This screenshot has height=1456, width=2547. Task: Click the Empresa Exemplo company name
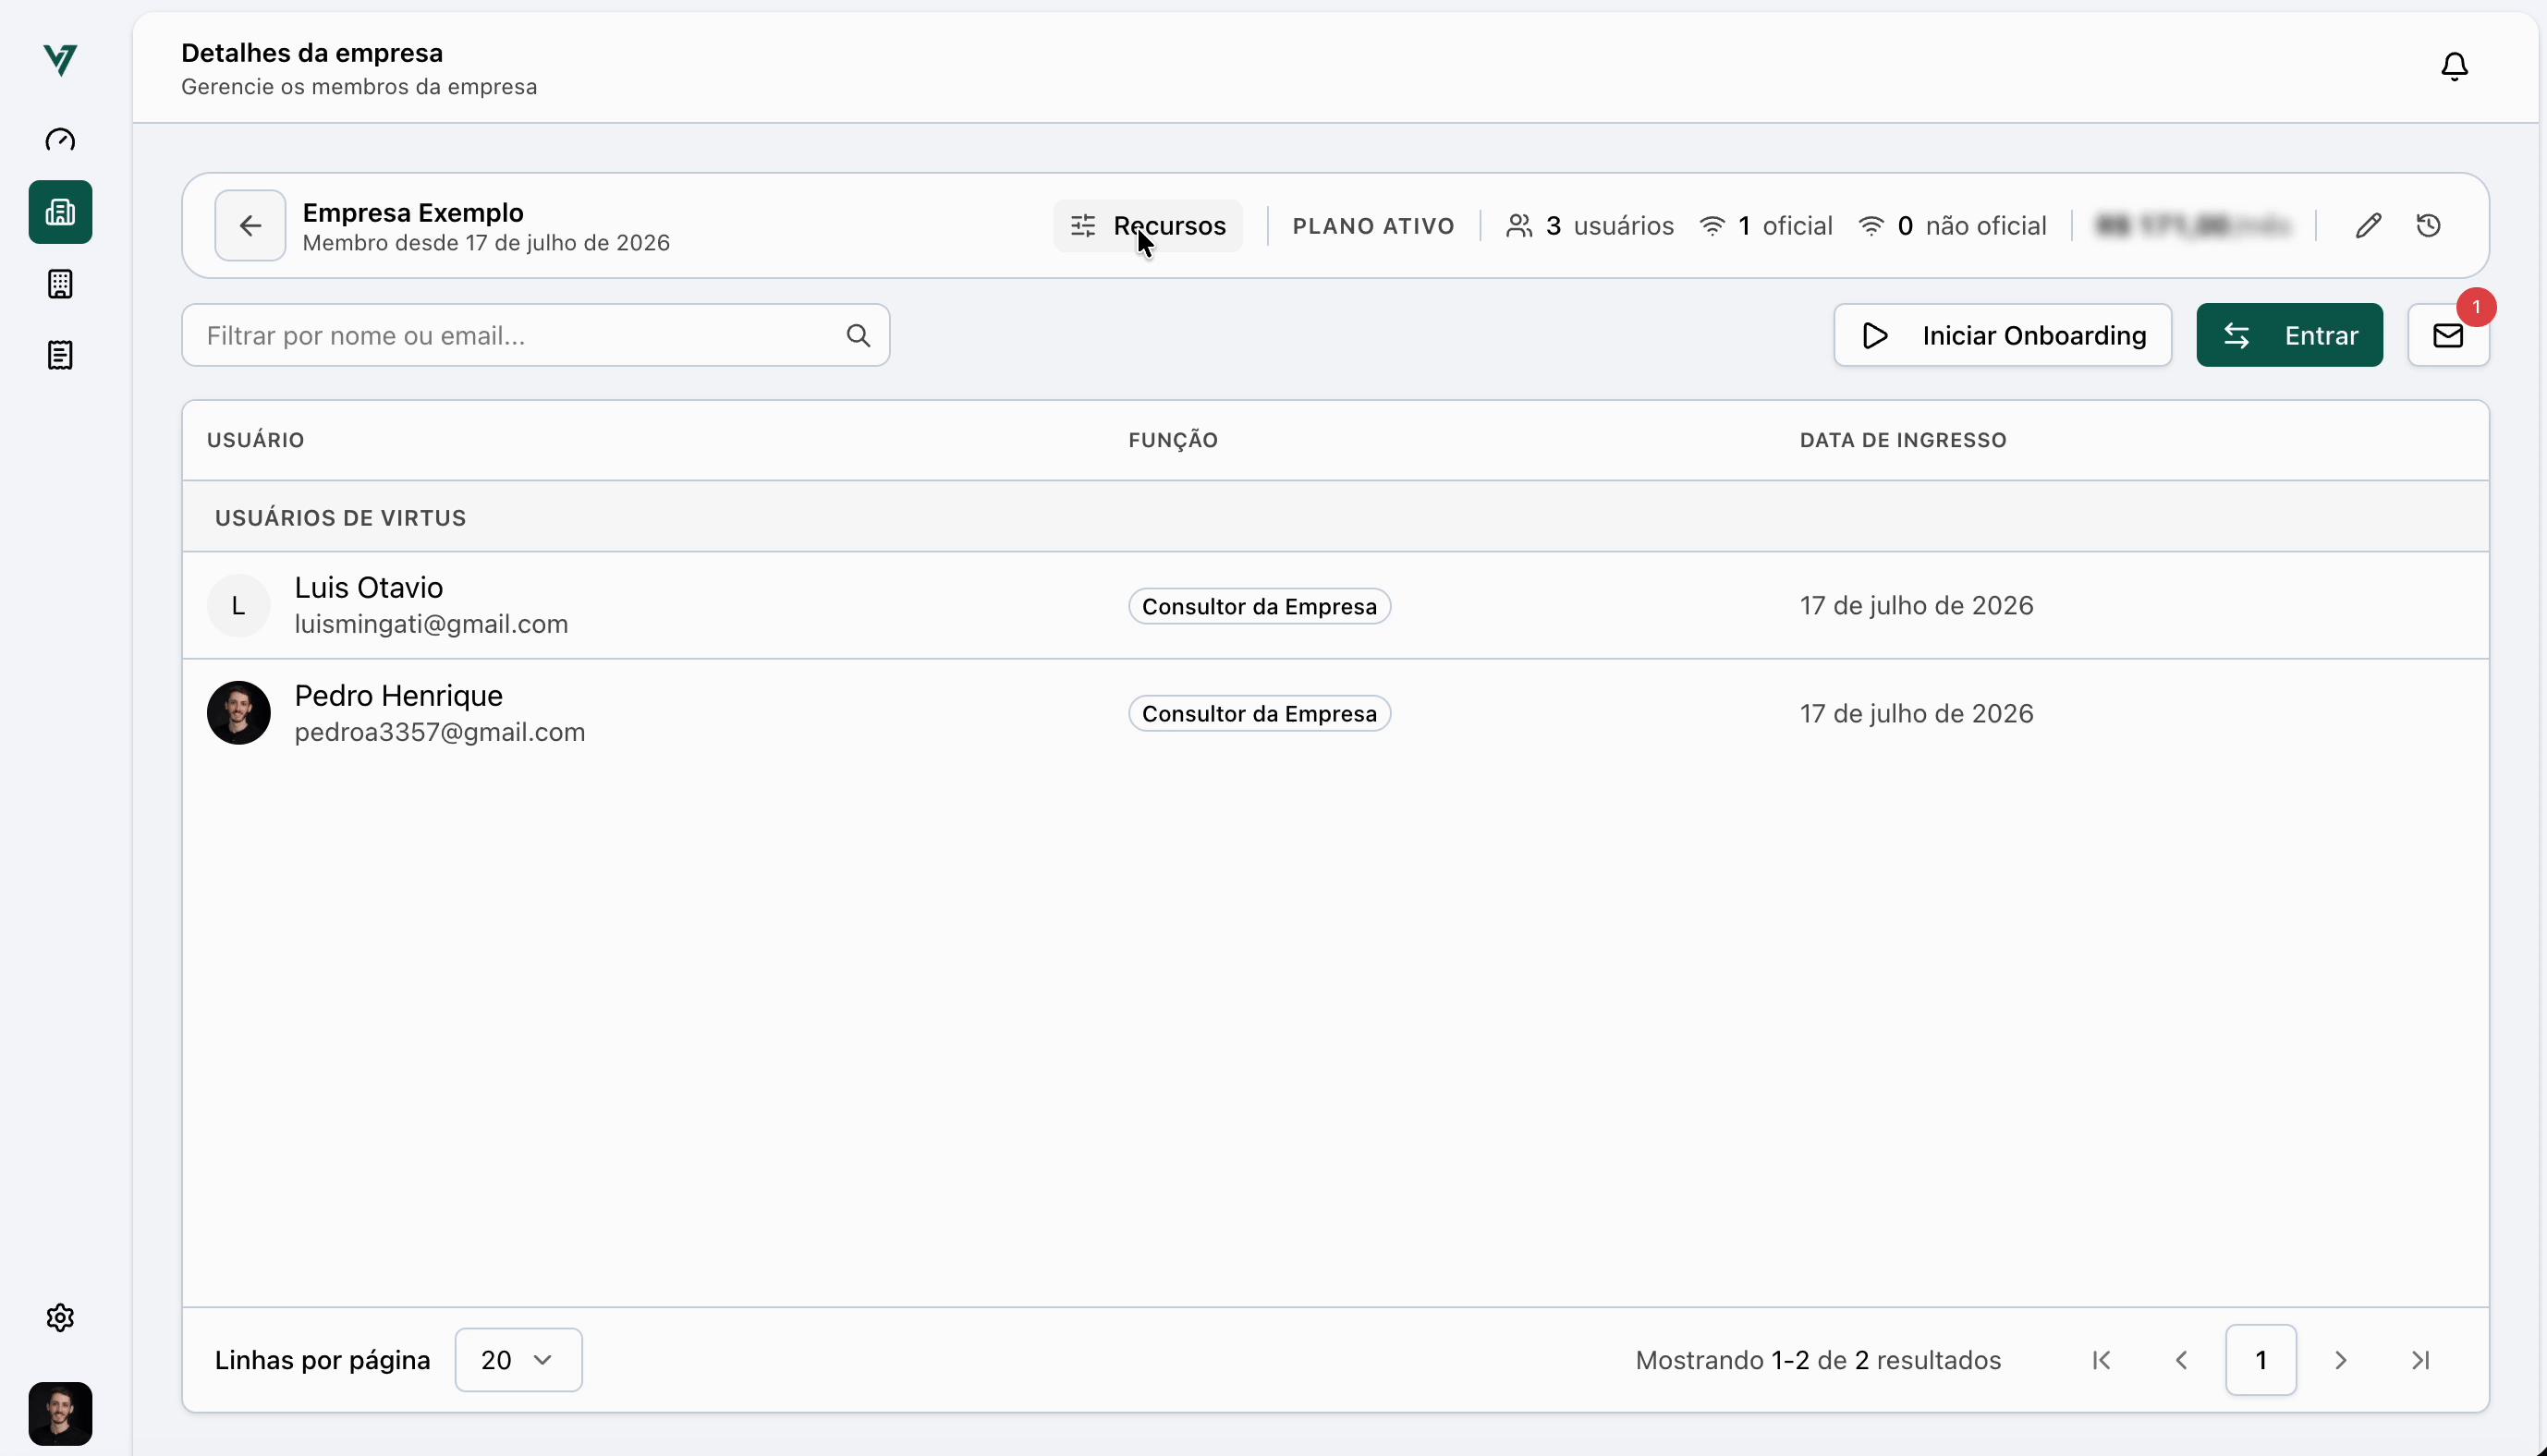[413, 212]
